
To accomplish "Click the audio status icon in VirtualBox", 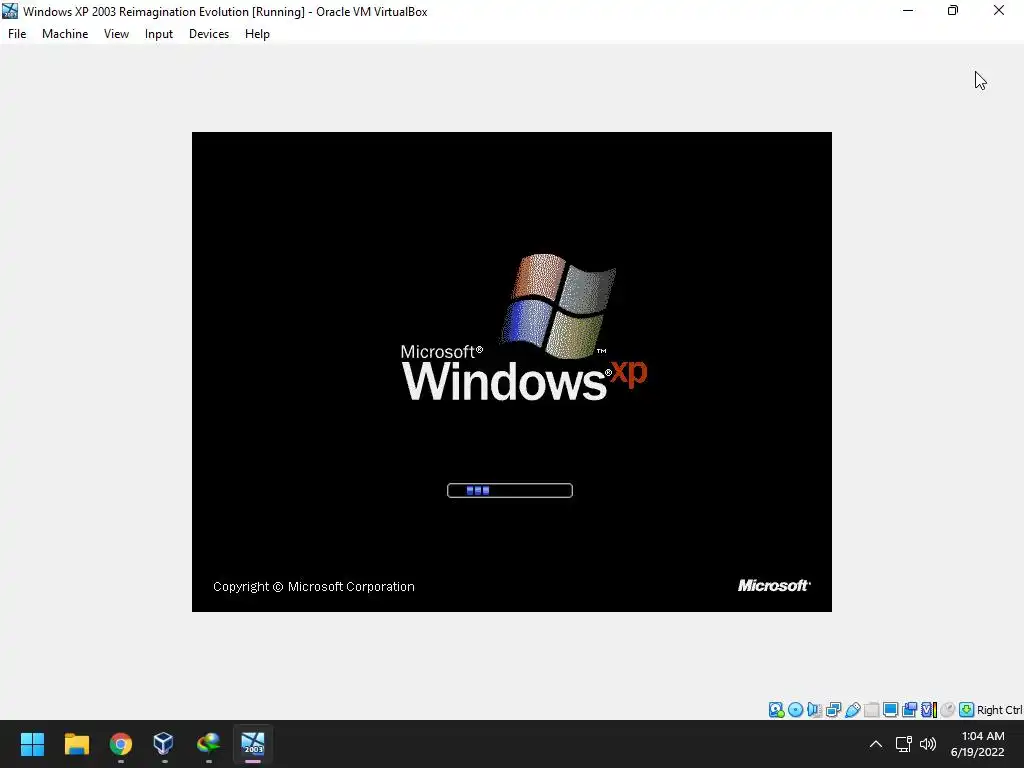I will (x=814, y=710).
